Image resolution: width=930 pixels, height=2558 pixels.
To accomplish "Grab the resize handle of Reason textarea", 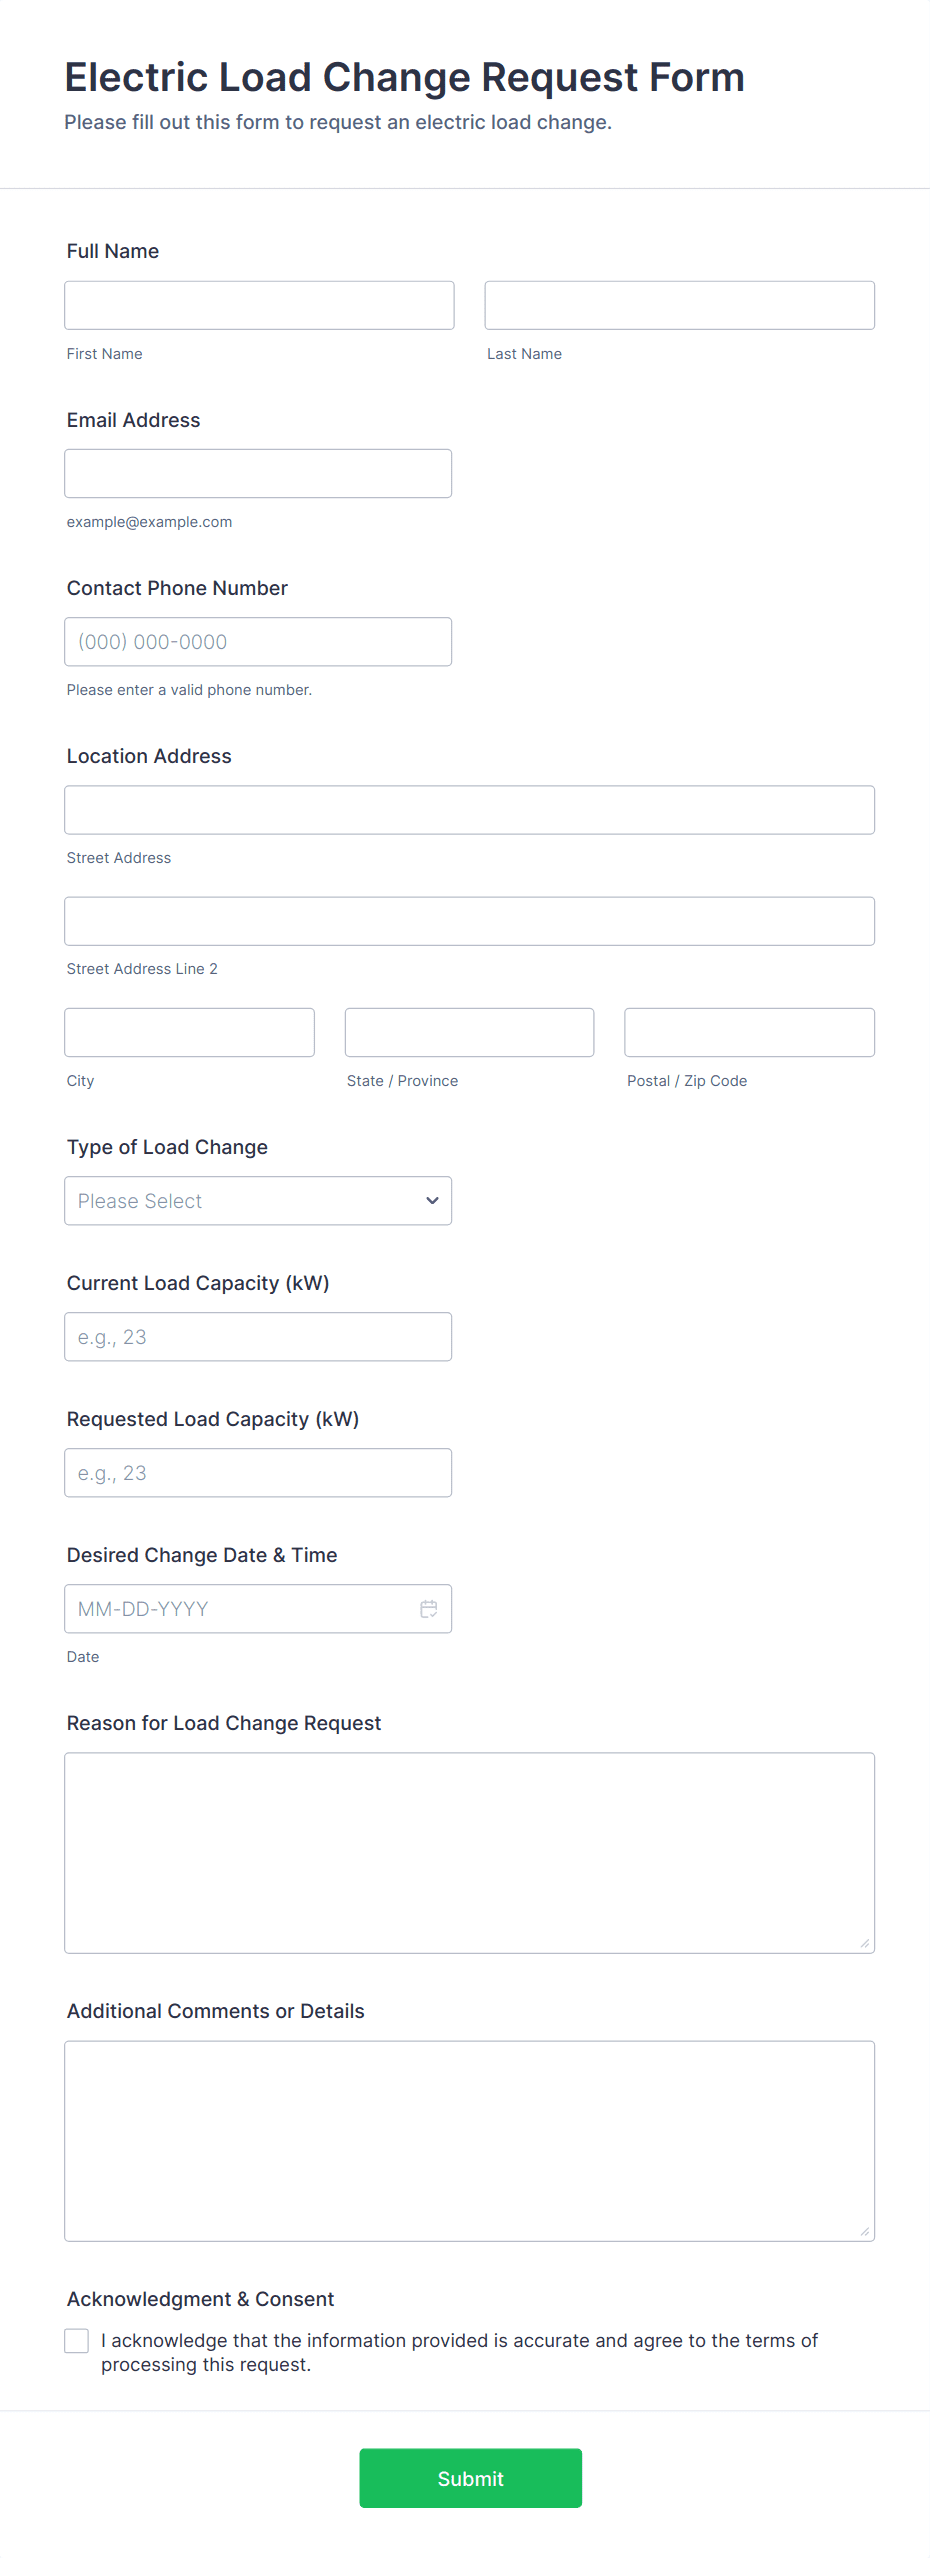I will click(865, 1943).
